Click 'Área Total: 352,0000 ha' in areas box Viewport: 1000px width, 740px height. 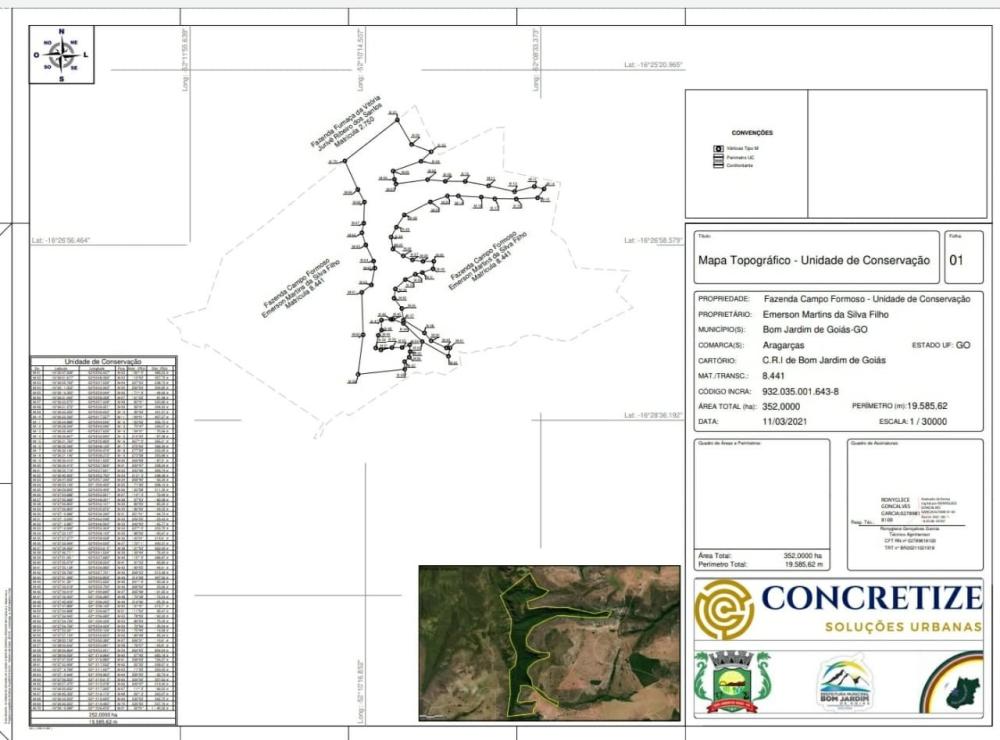[760, 556]
